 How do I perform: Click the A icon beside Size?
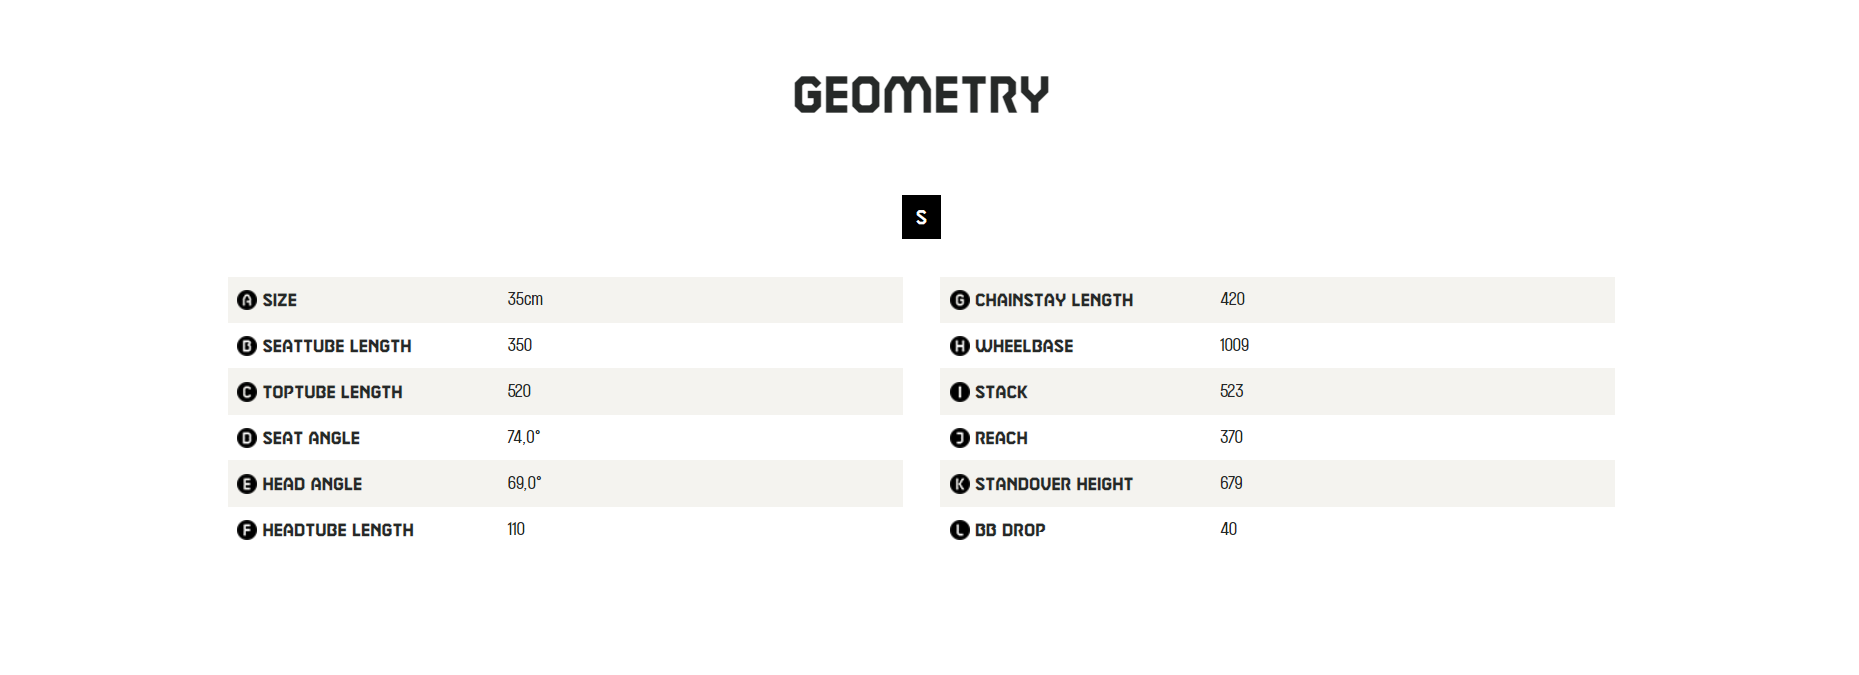pyautogui.click(x=247, y=300)
